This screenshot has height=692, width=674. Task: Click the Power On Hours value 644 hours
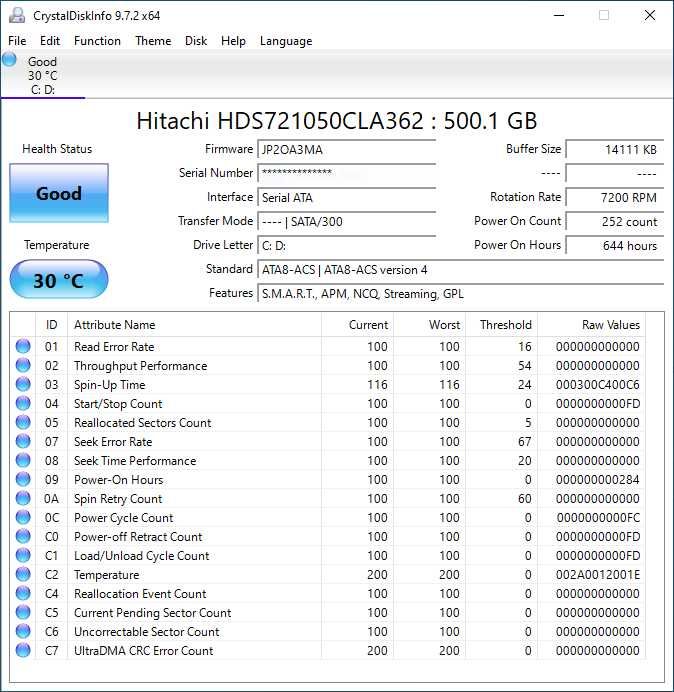tap(615, 245)
